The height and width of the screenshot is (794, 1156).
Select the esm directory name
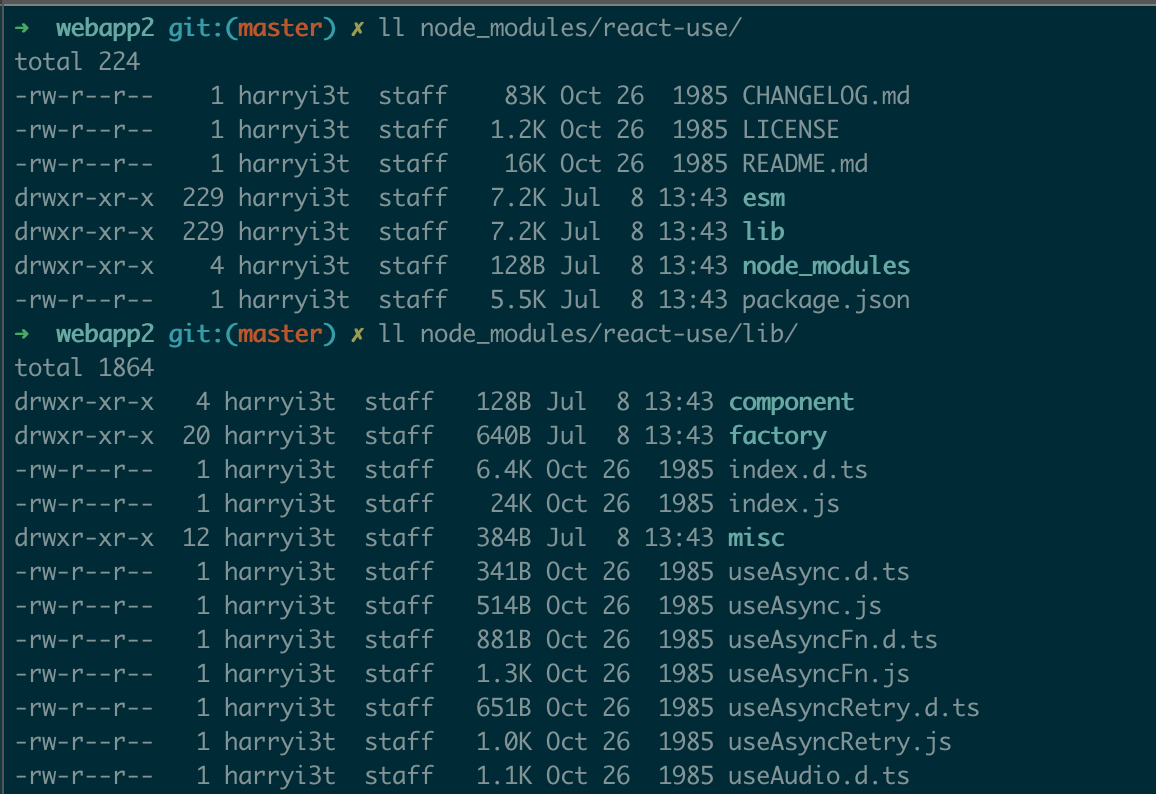point(764,198)
